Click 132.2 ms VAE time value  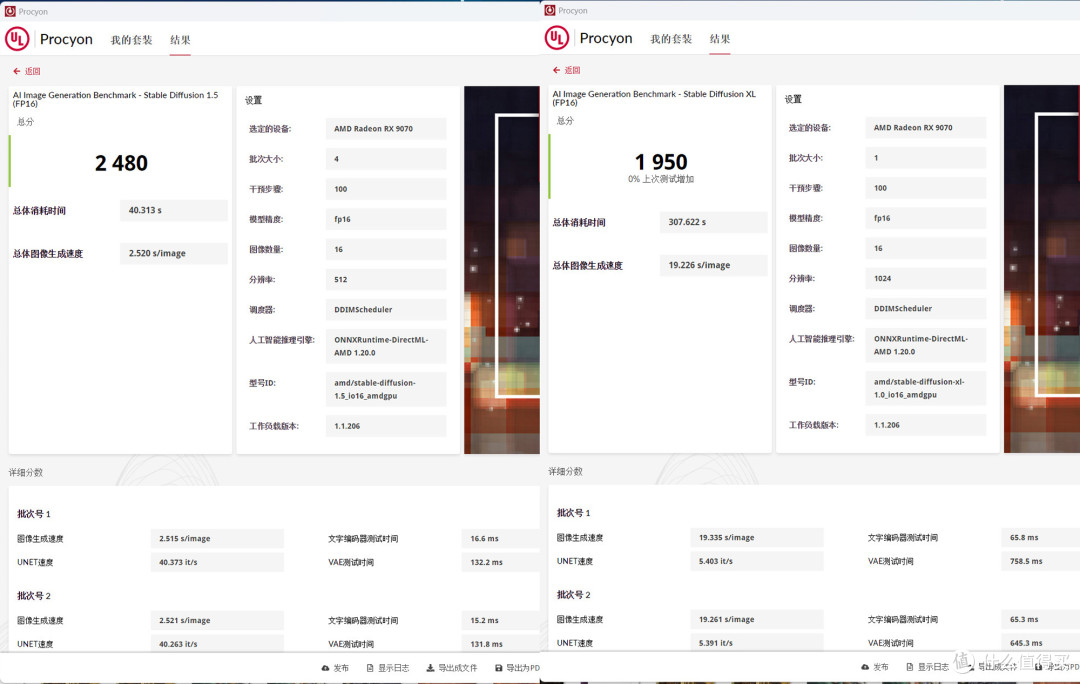(500, 562)
